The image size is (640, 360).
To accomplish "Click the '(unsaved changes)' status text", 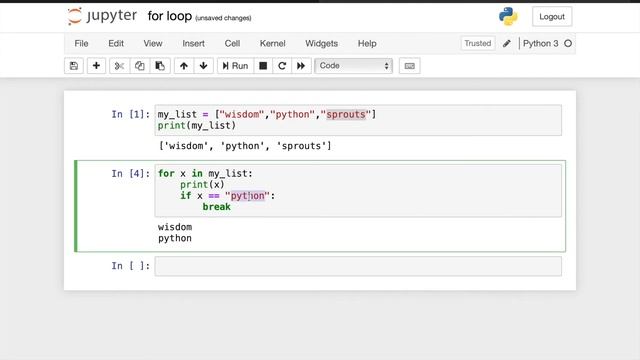I will coord(223,18).
